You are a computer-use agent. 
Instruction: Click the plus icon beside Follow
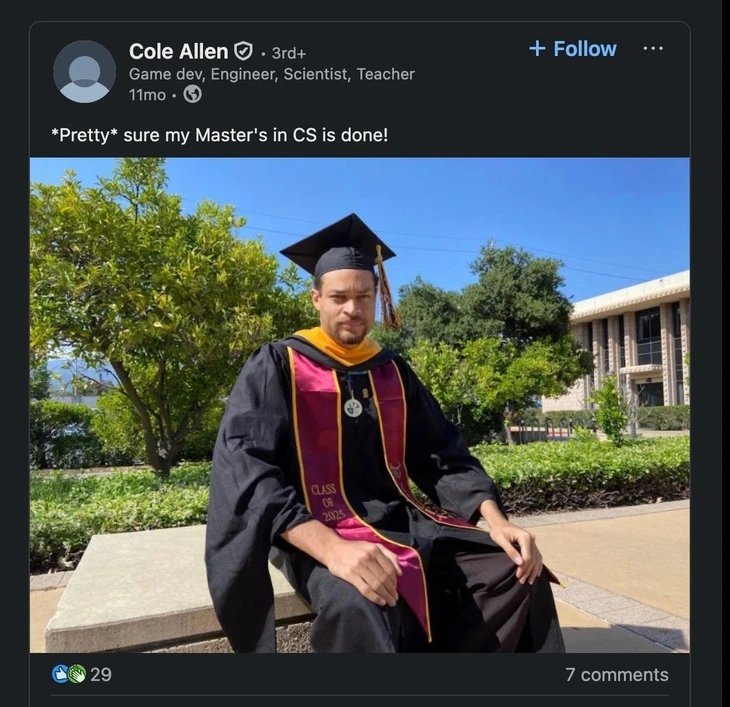coord(537,49)
